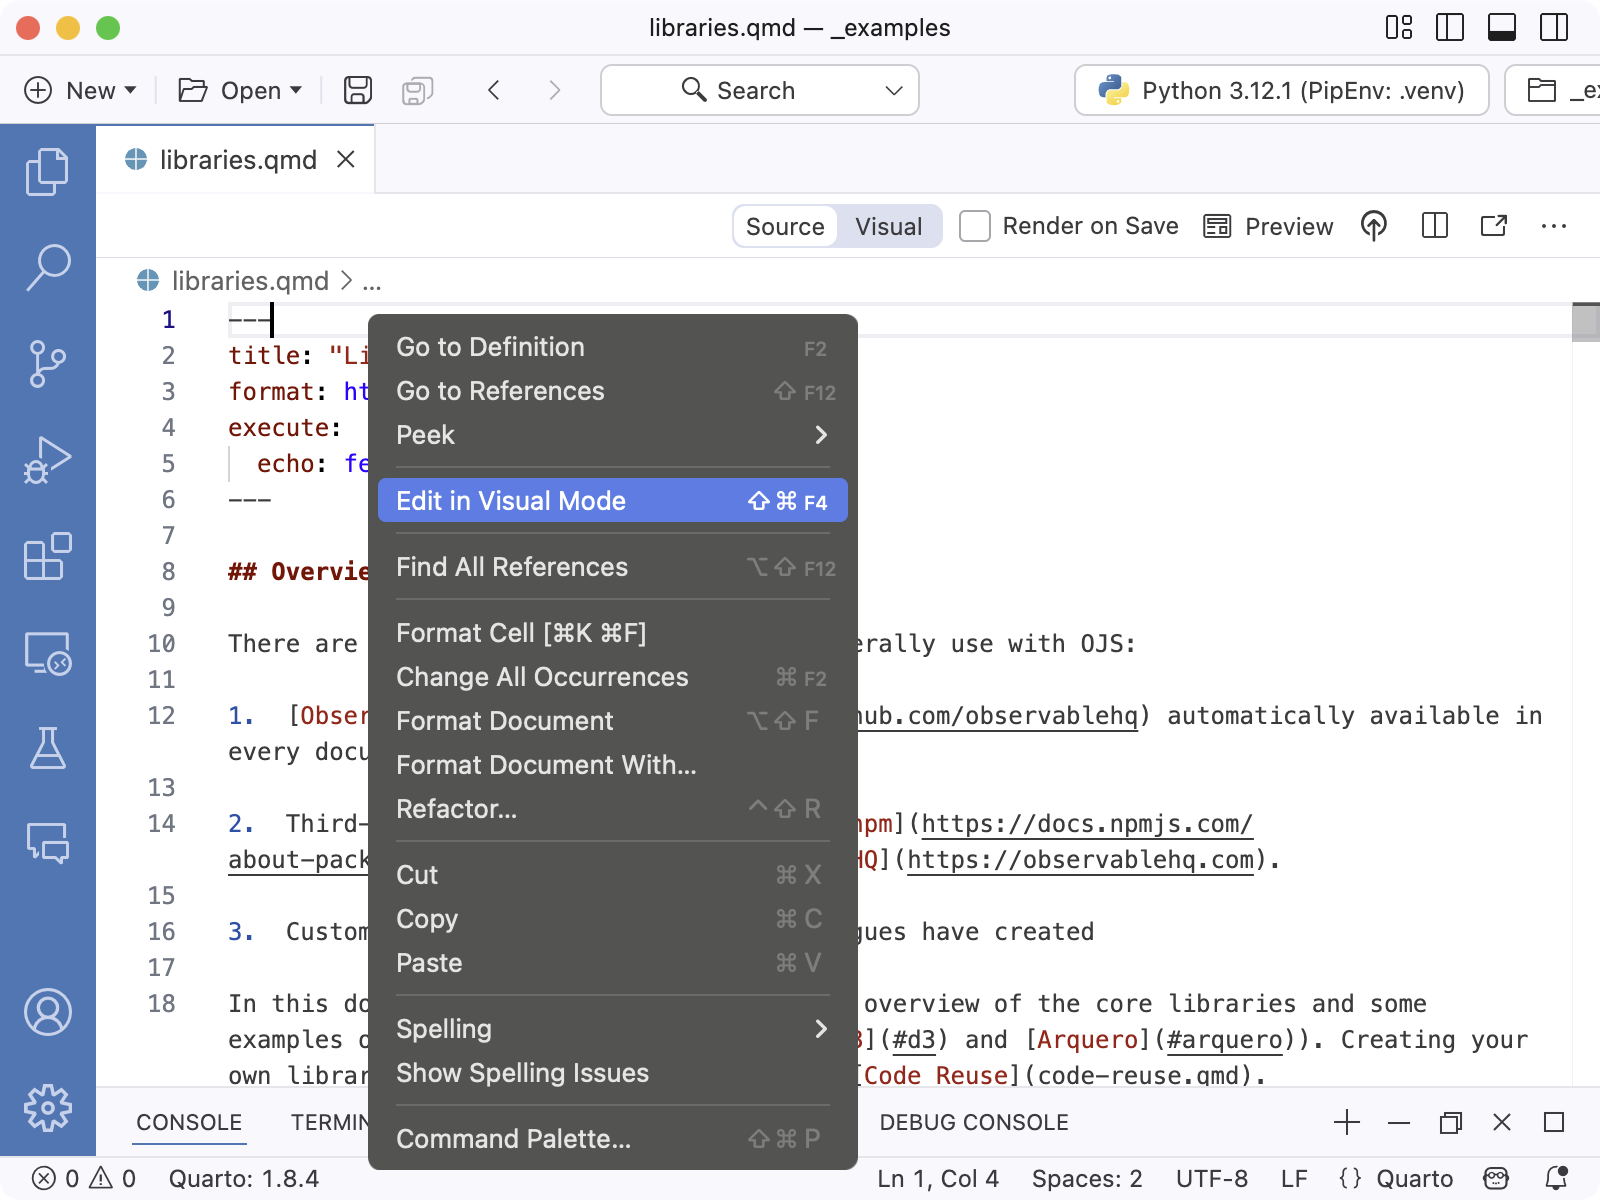Screen dimensions: 1600x1200
Task: Open the Python 3.12.1 interpreter selector
Action: (x=1281, y=90)
